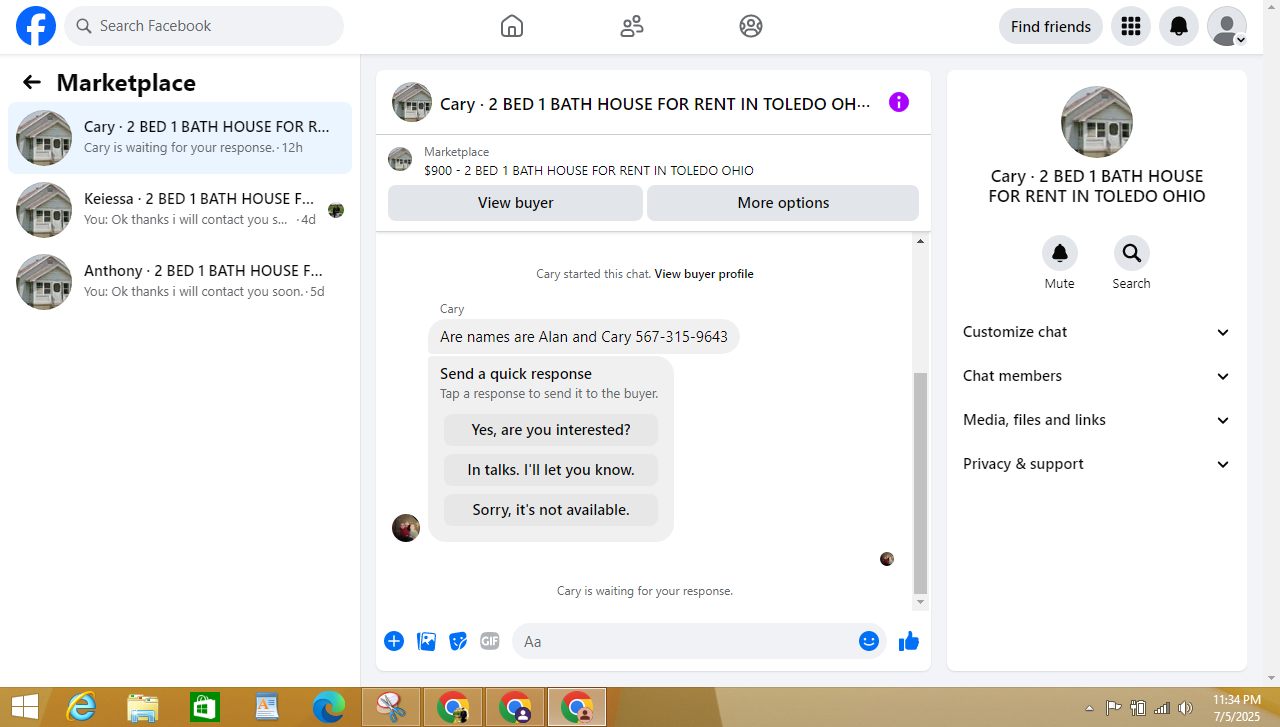
Task: Click More options button
Action: pyautogui.click(x=783, y=202)
